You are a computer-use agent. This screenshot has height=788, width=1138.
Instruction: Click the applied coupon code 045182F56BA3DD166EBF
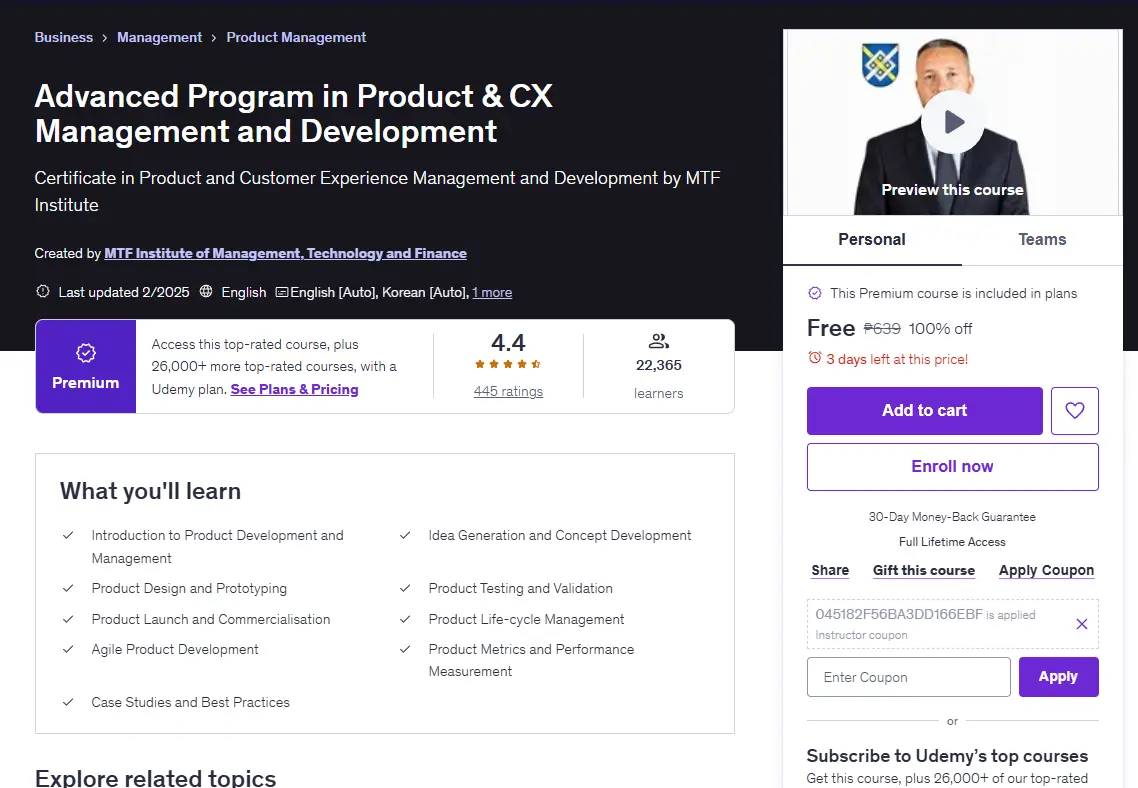coord(898,615)
